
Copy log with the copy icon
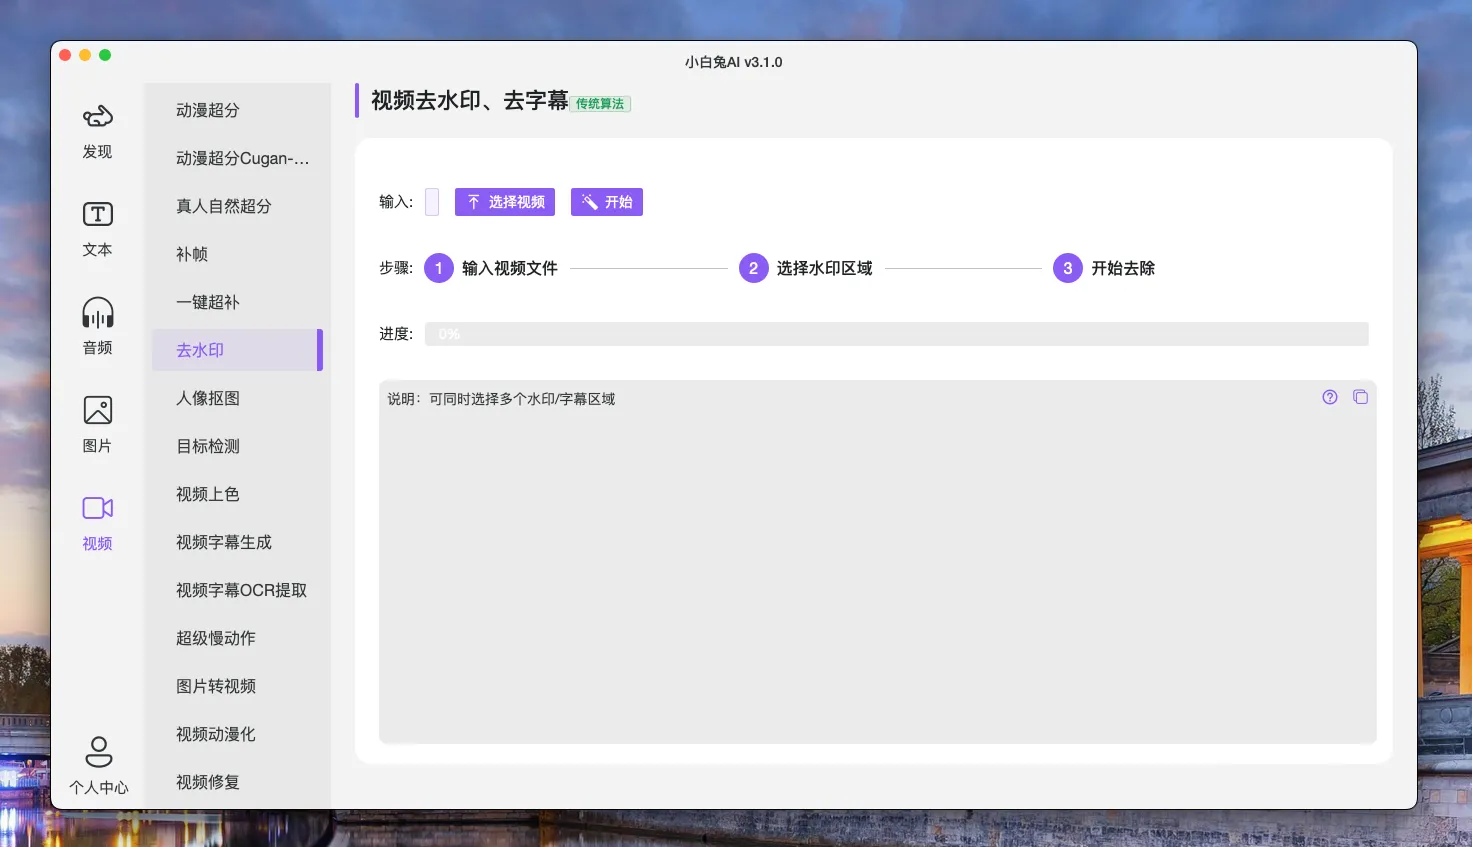[x=1360, y=397]
